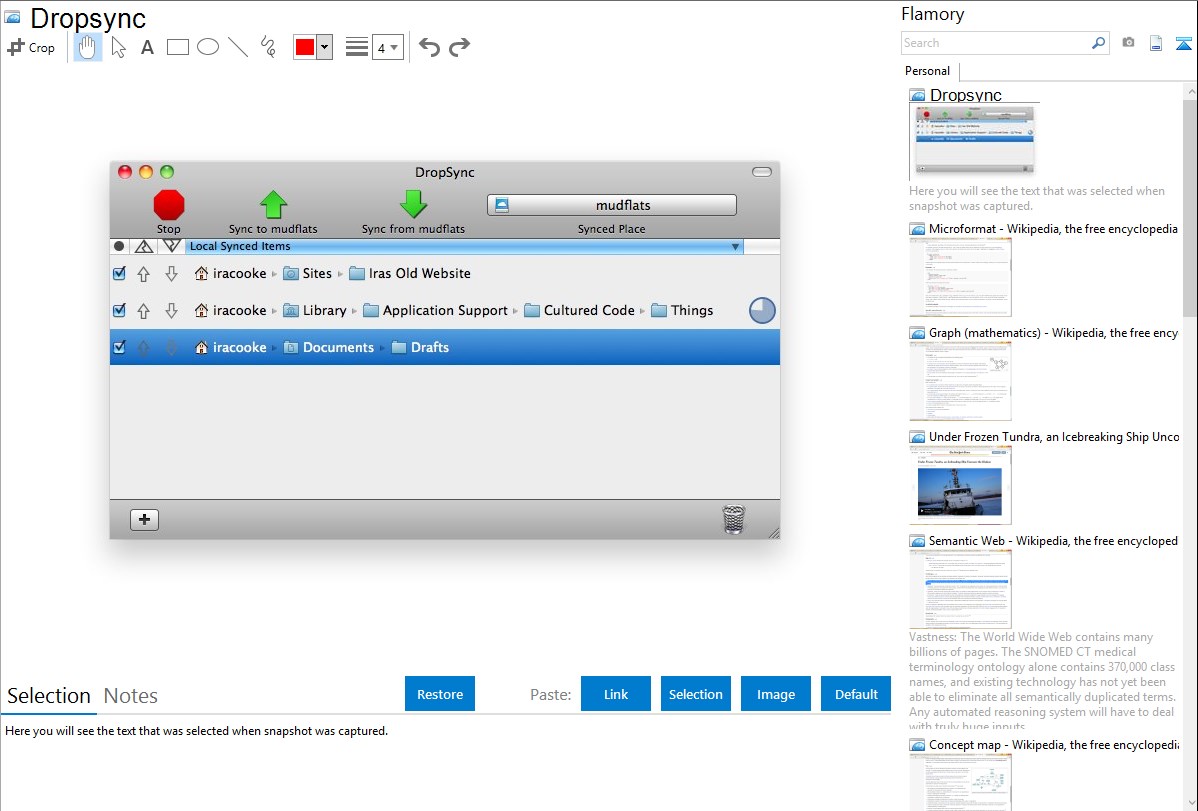Viewport: 1198px width, 811px height.
Task: Open the Dropsync snapshot thumbnail
Action: [974, 141]
